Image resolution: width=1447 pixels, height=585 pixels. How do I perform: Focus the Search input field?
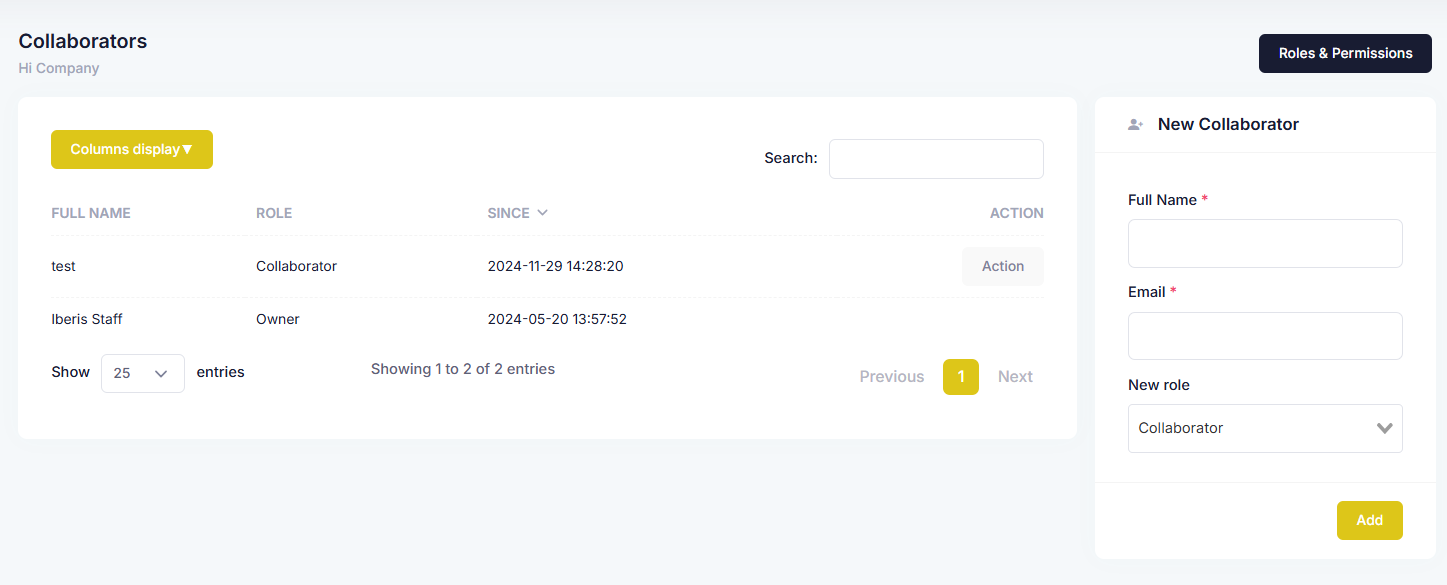tap(936, 159)
